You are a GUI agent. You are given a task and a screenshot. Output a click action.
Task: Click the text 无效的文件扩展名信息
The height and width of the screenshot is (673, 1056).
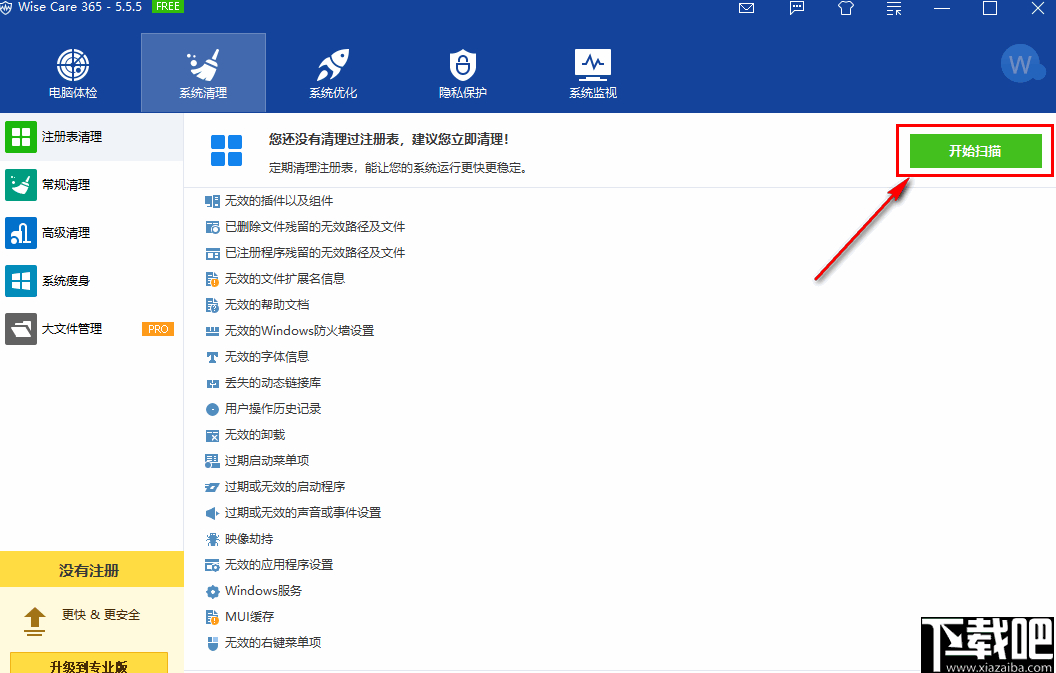[x=285, y=278]
